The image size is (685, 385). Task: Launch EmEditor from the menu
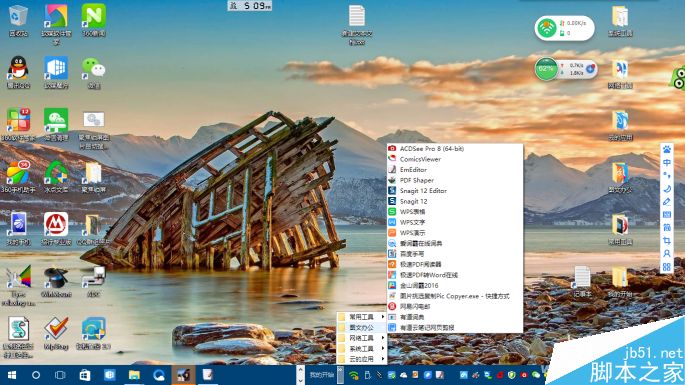(x=455, y=170)
